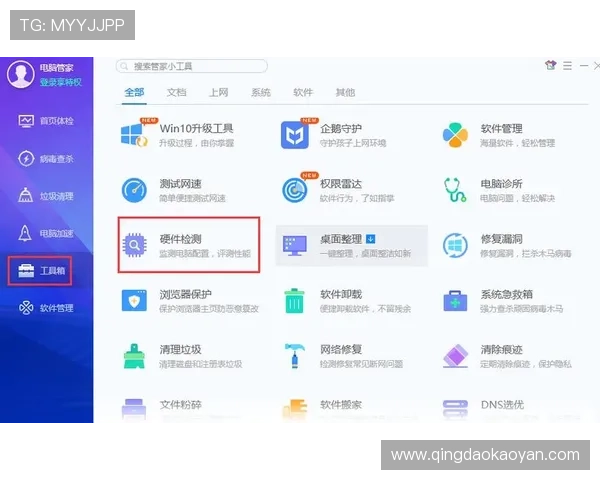Select 工具箱 in sidebar

[40, 271]
